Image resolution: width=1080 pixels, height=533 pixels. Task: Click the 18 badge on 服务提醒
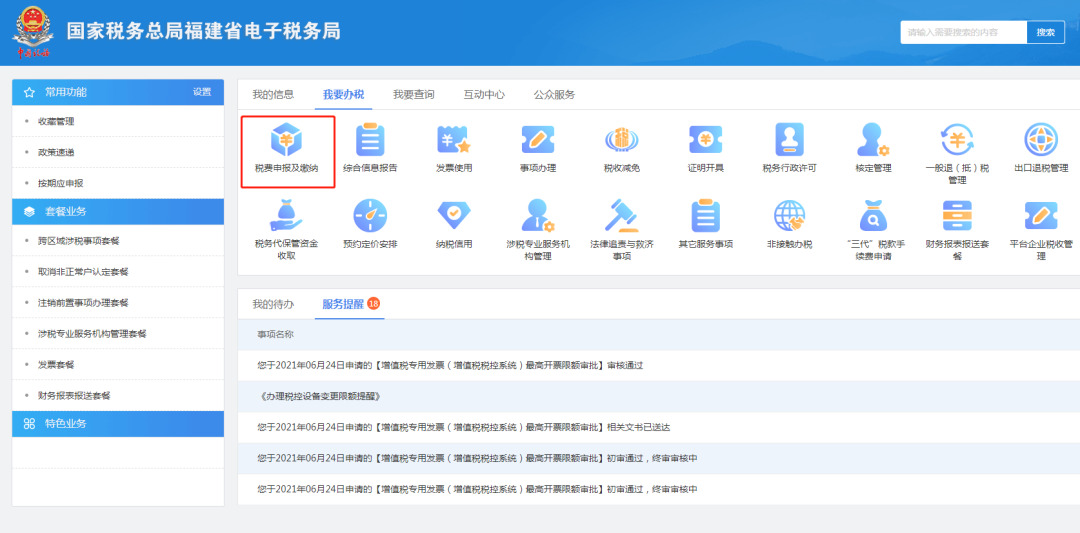pyautogui.click(x=373, y=303)
